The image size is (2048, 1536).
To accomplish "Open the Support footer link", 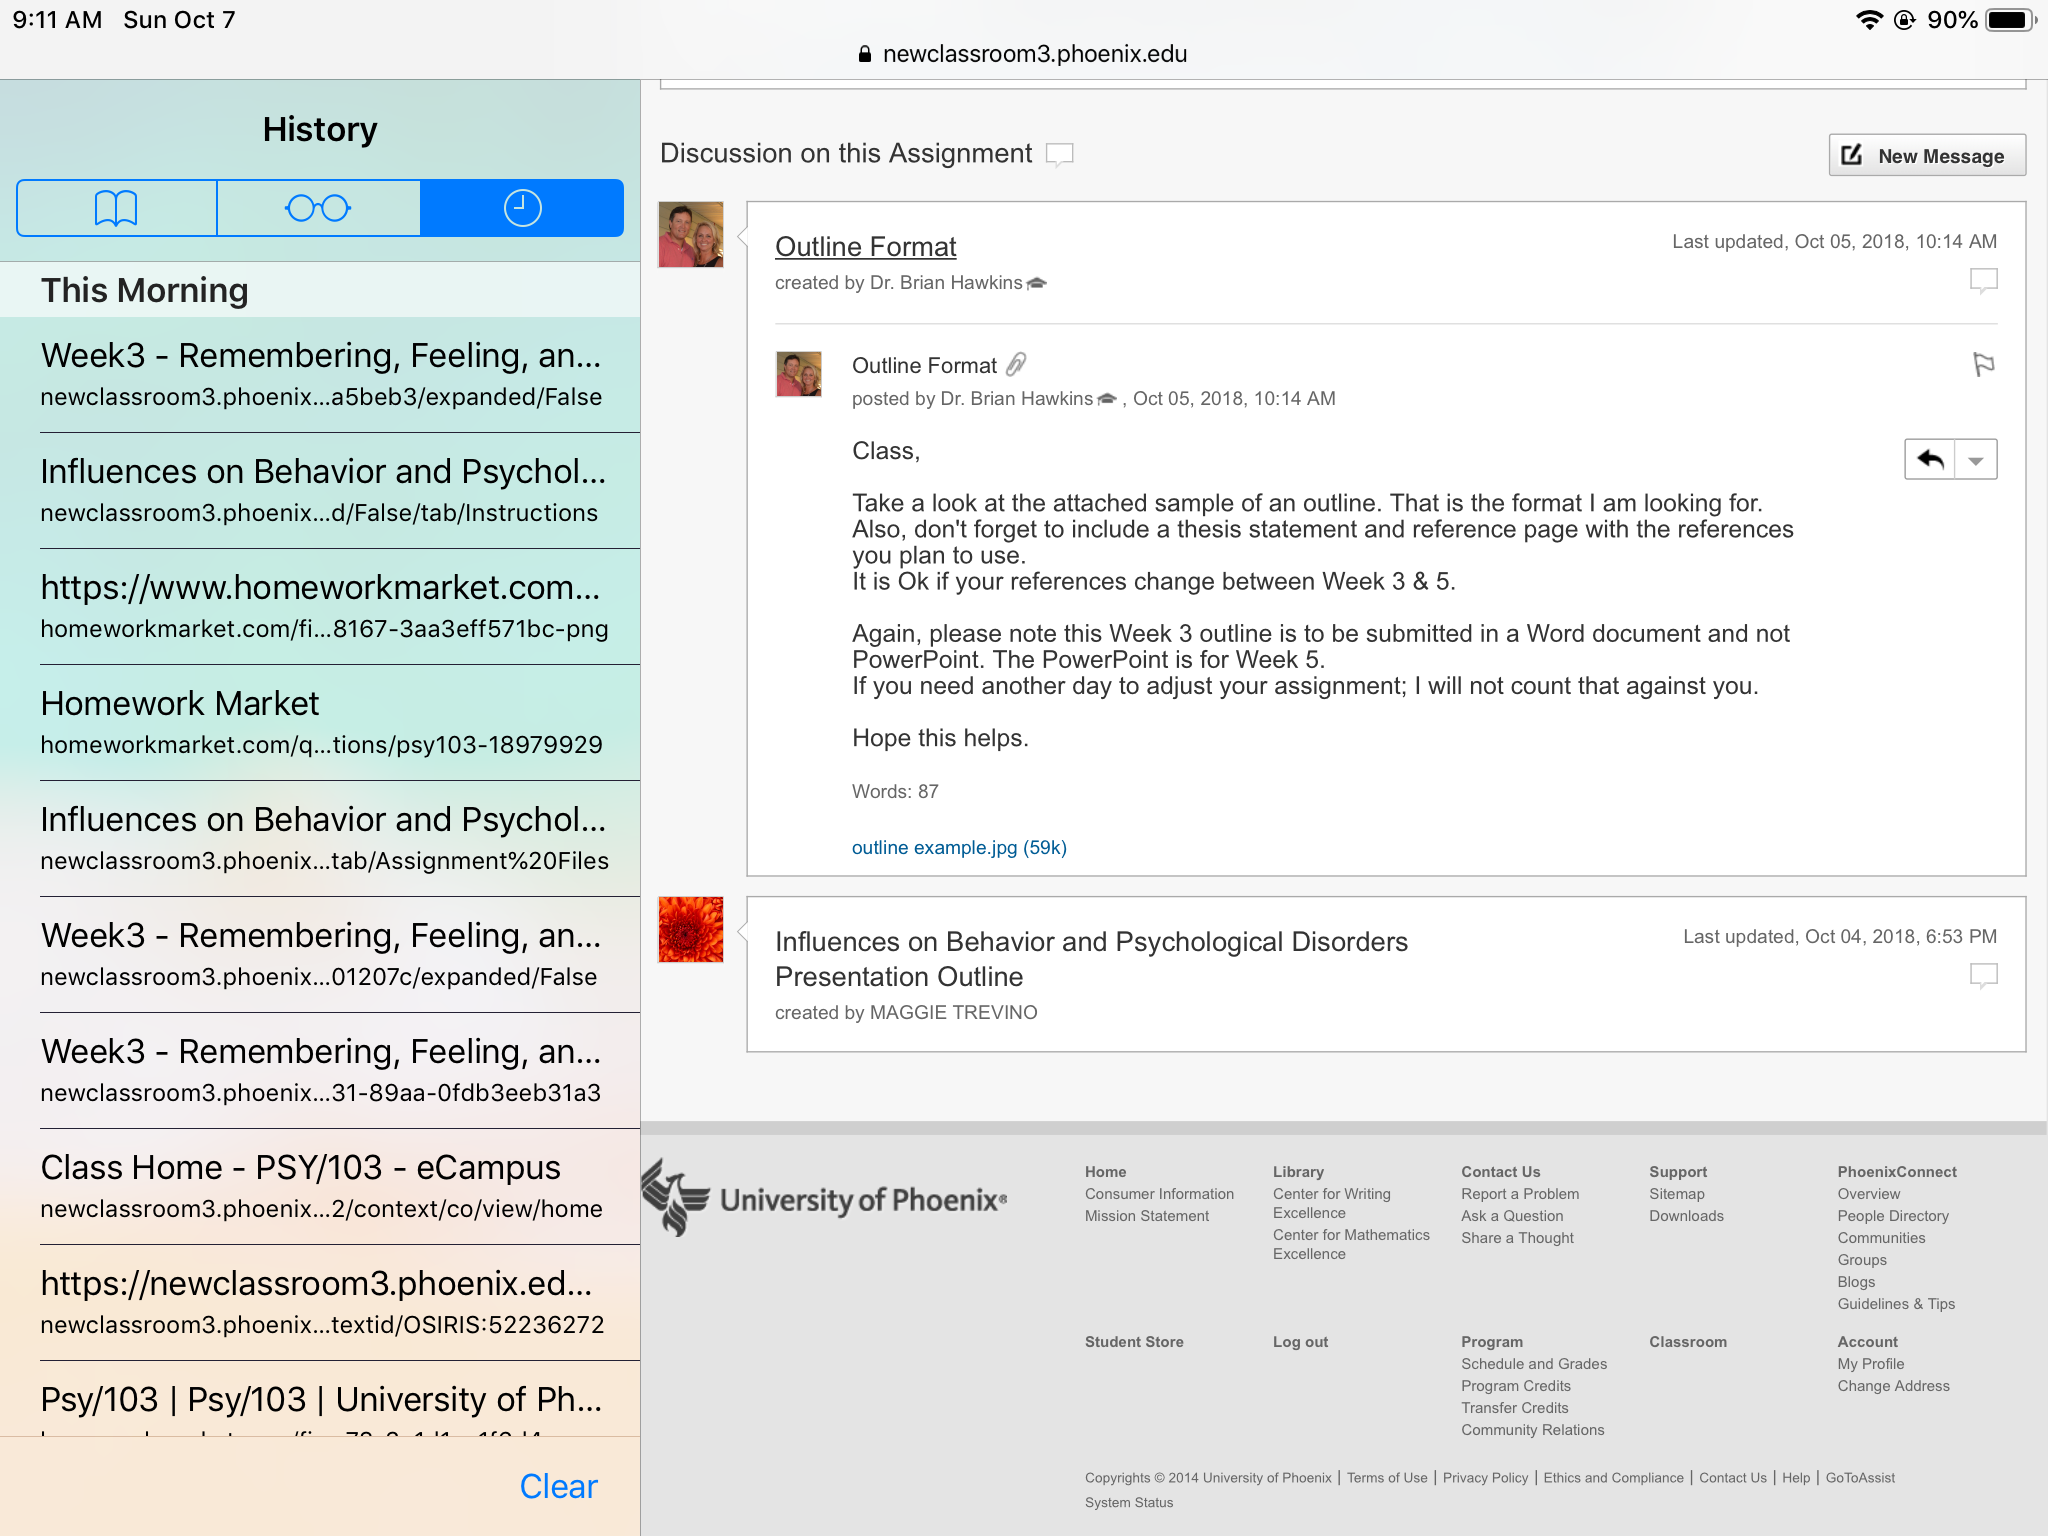I will (x=1678, y=1172).
